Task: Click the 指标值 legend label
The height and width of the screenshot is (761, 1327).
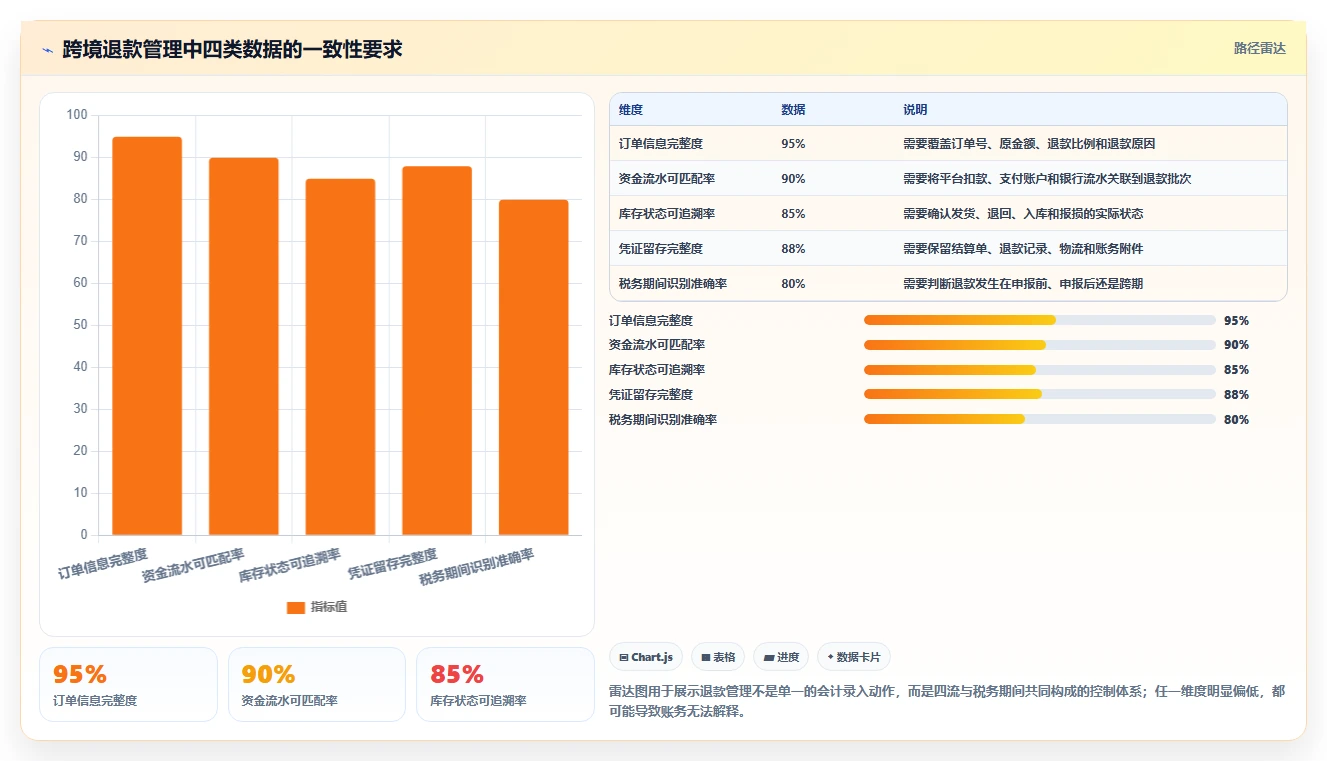Action: [x=329, y=607]
